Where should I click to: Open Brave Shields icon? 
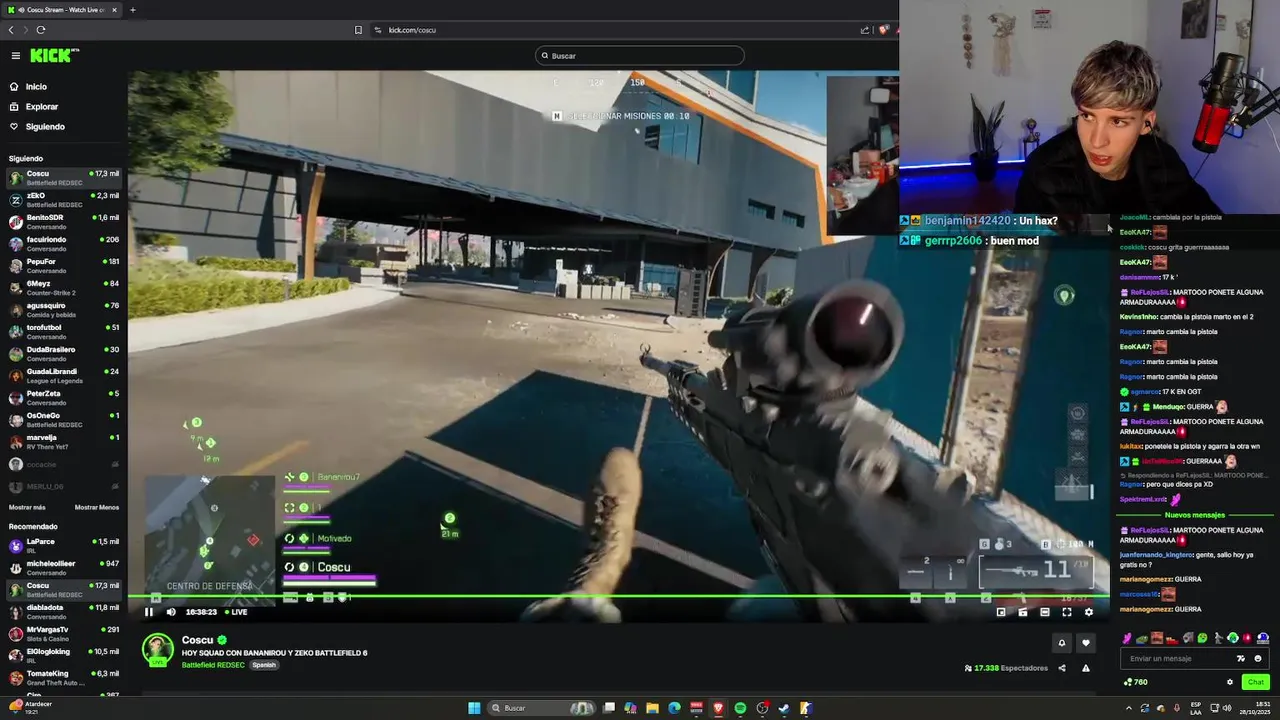pos(883,30)
